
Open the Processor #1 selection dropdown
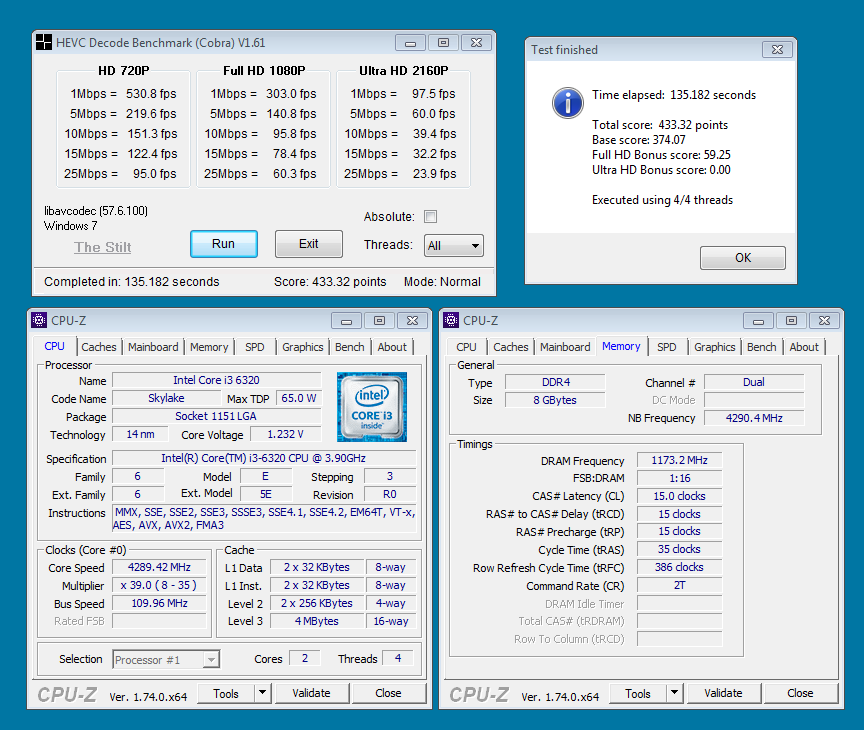[166, 659]
